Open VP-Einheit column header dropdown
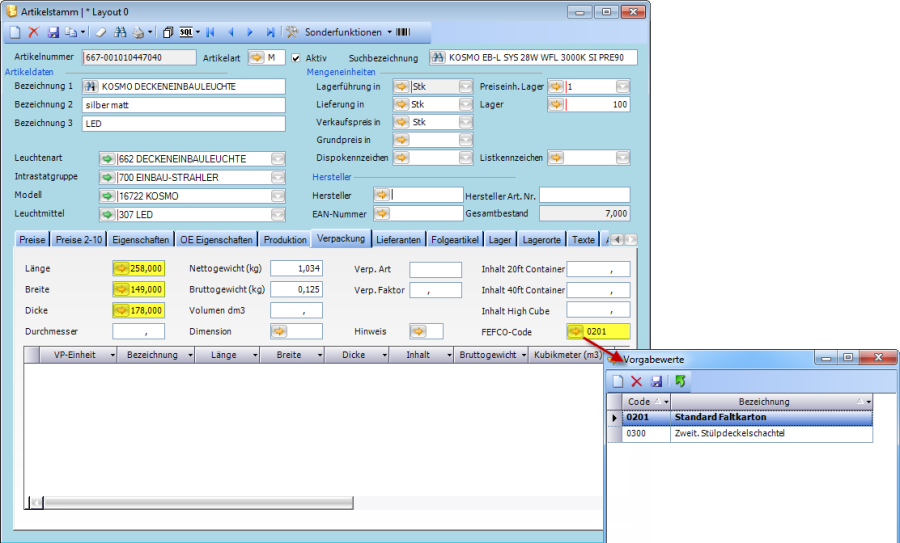The height and width of the screenshot is (543, 900). coord(111,355)
